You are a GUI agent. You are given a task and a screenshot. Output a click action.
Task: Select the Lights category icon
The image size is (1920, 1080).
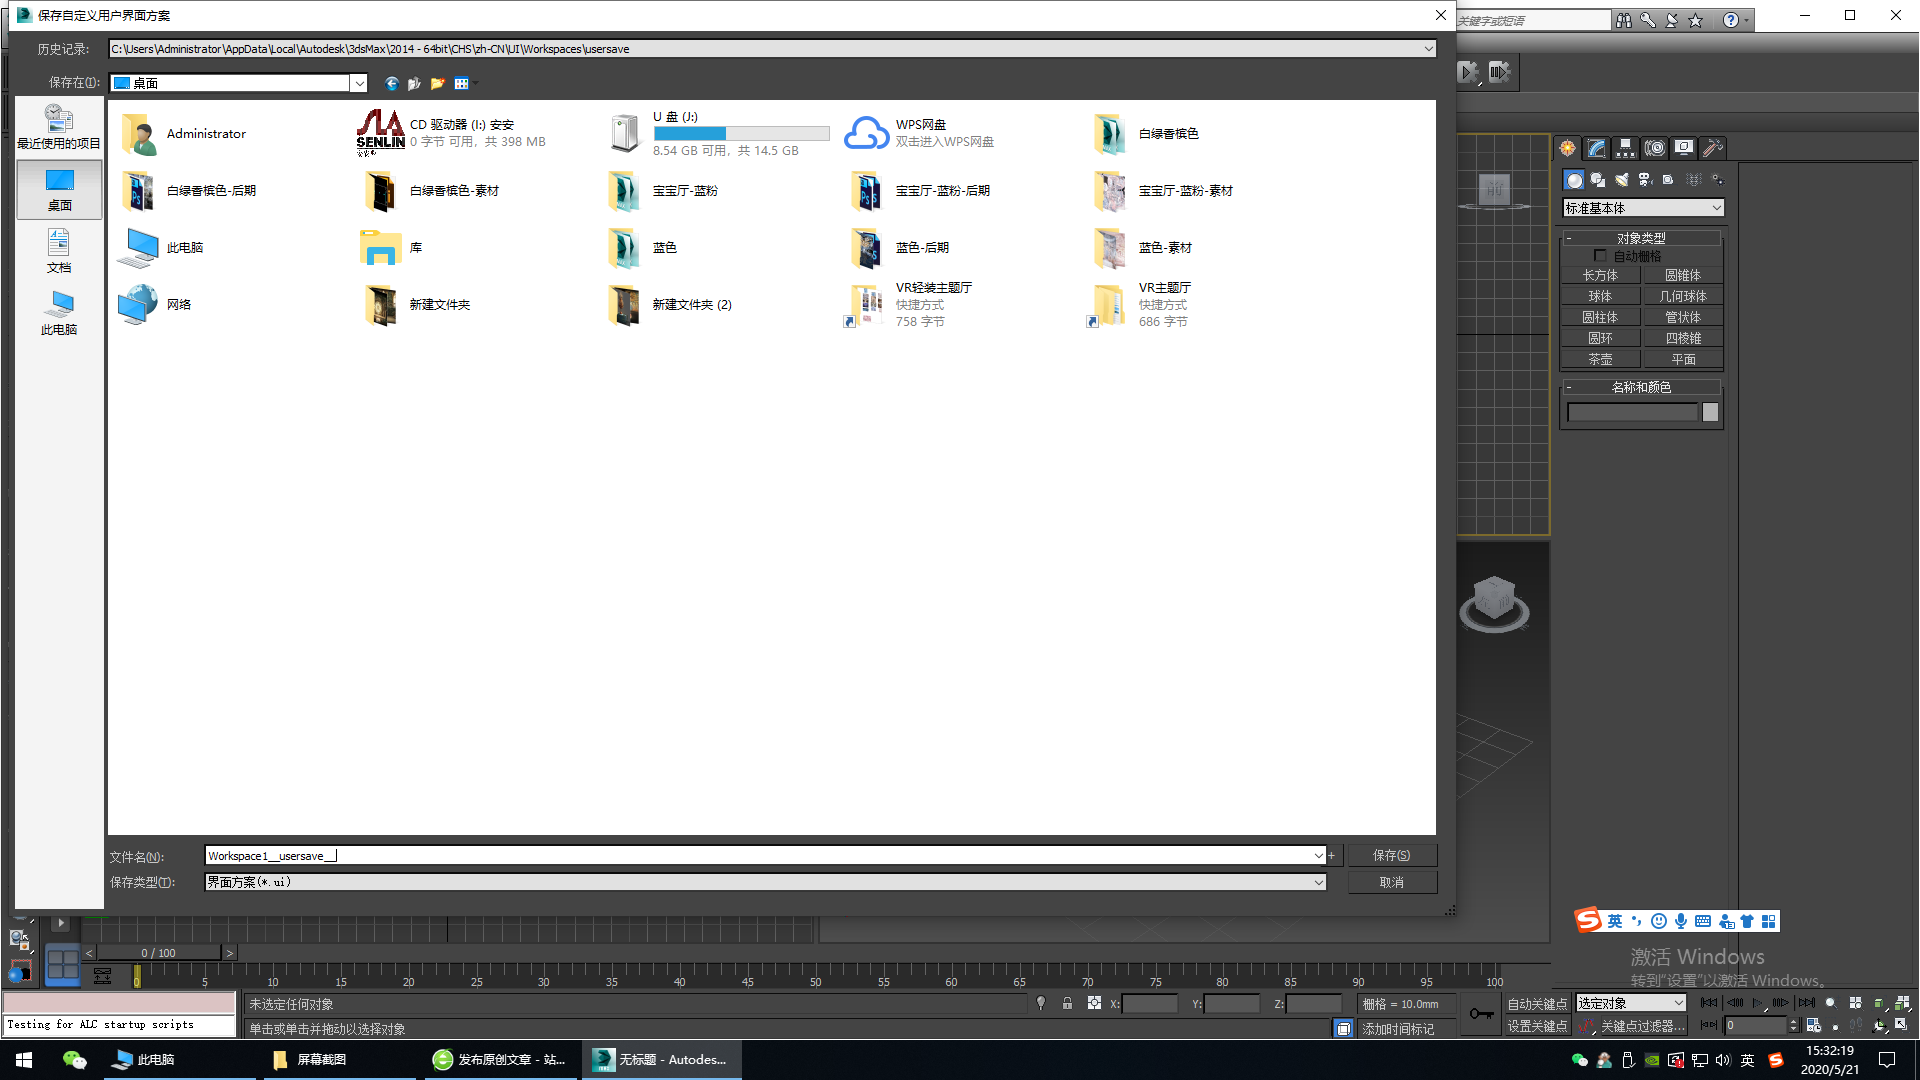click(x=1621, y=180)
